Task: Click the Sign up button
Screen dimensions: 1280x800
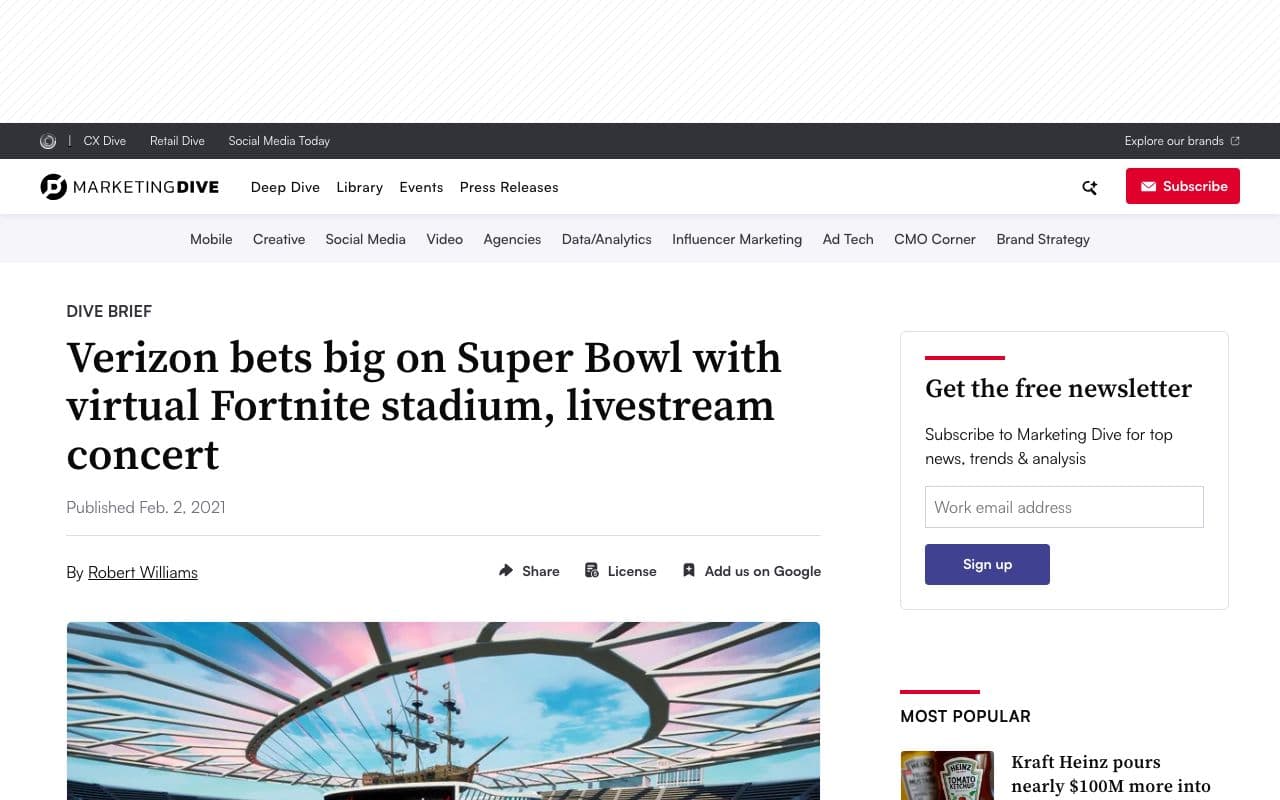Action: pos(987,564)
